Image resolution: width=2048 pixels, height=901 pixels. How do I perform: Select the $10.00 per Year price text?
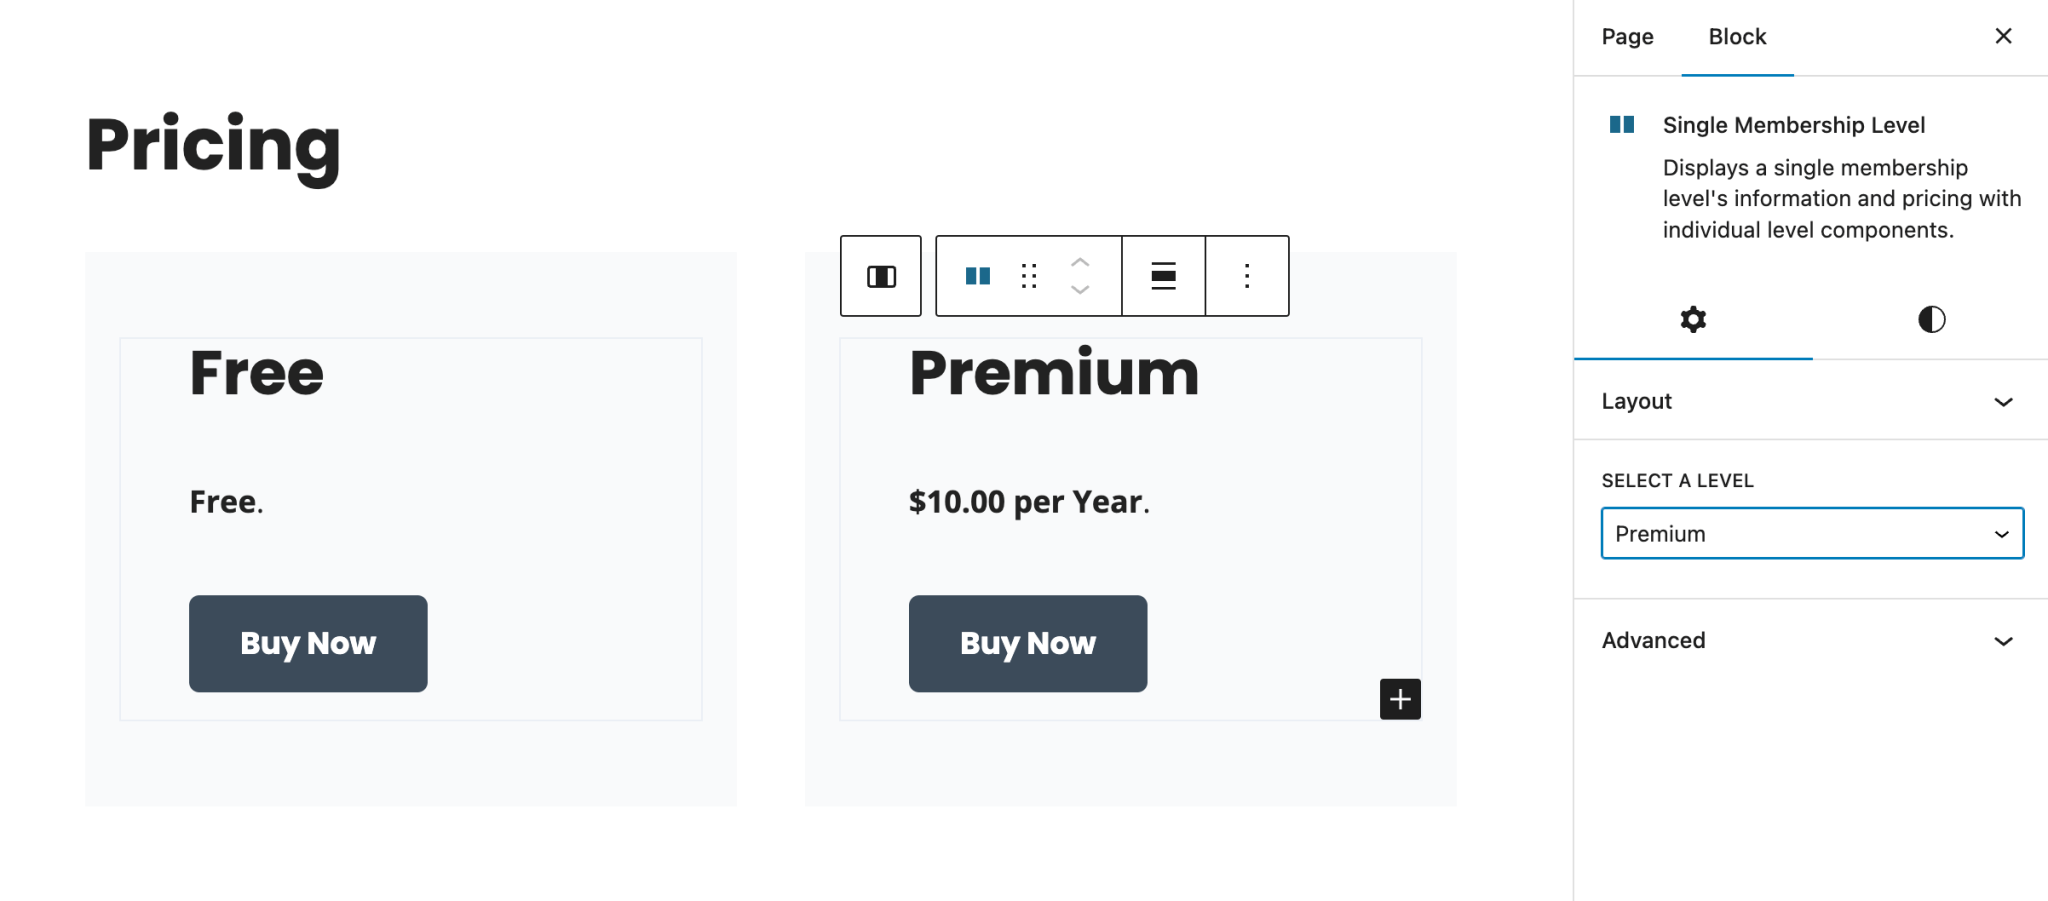click(x=1028, y=501)
